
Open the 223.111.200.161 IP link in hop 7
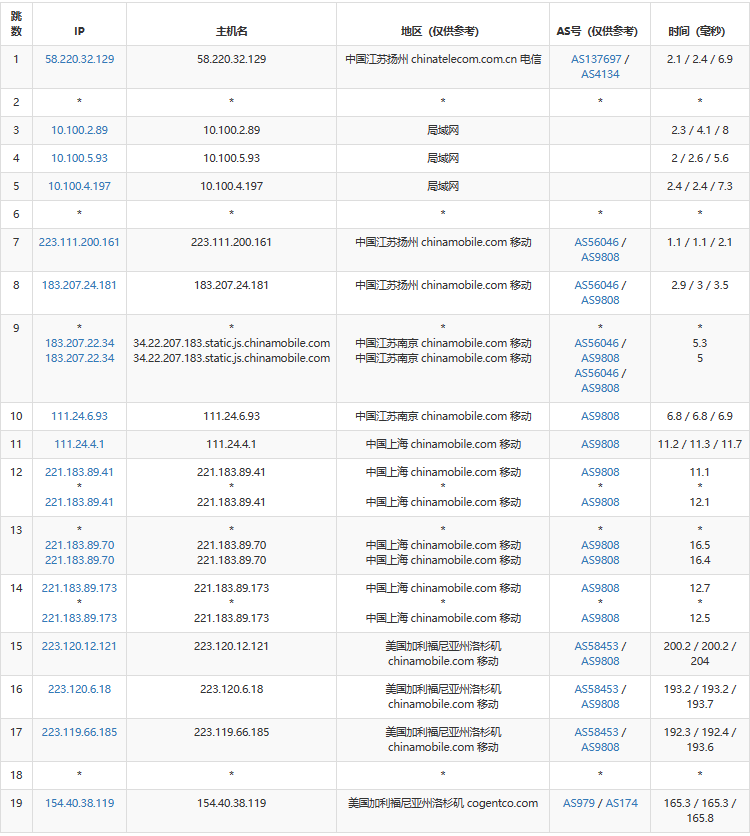tap(79, 242)
